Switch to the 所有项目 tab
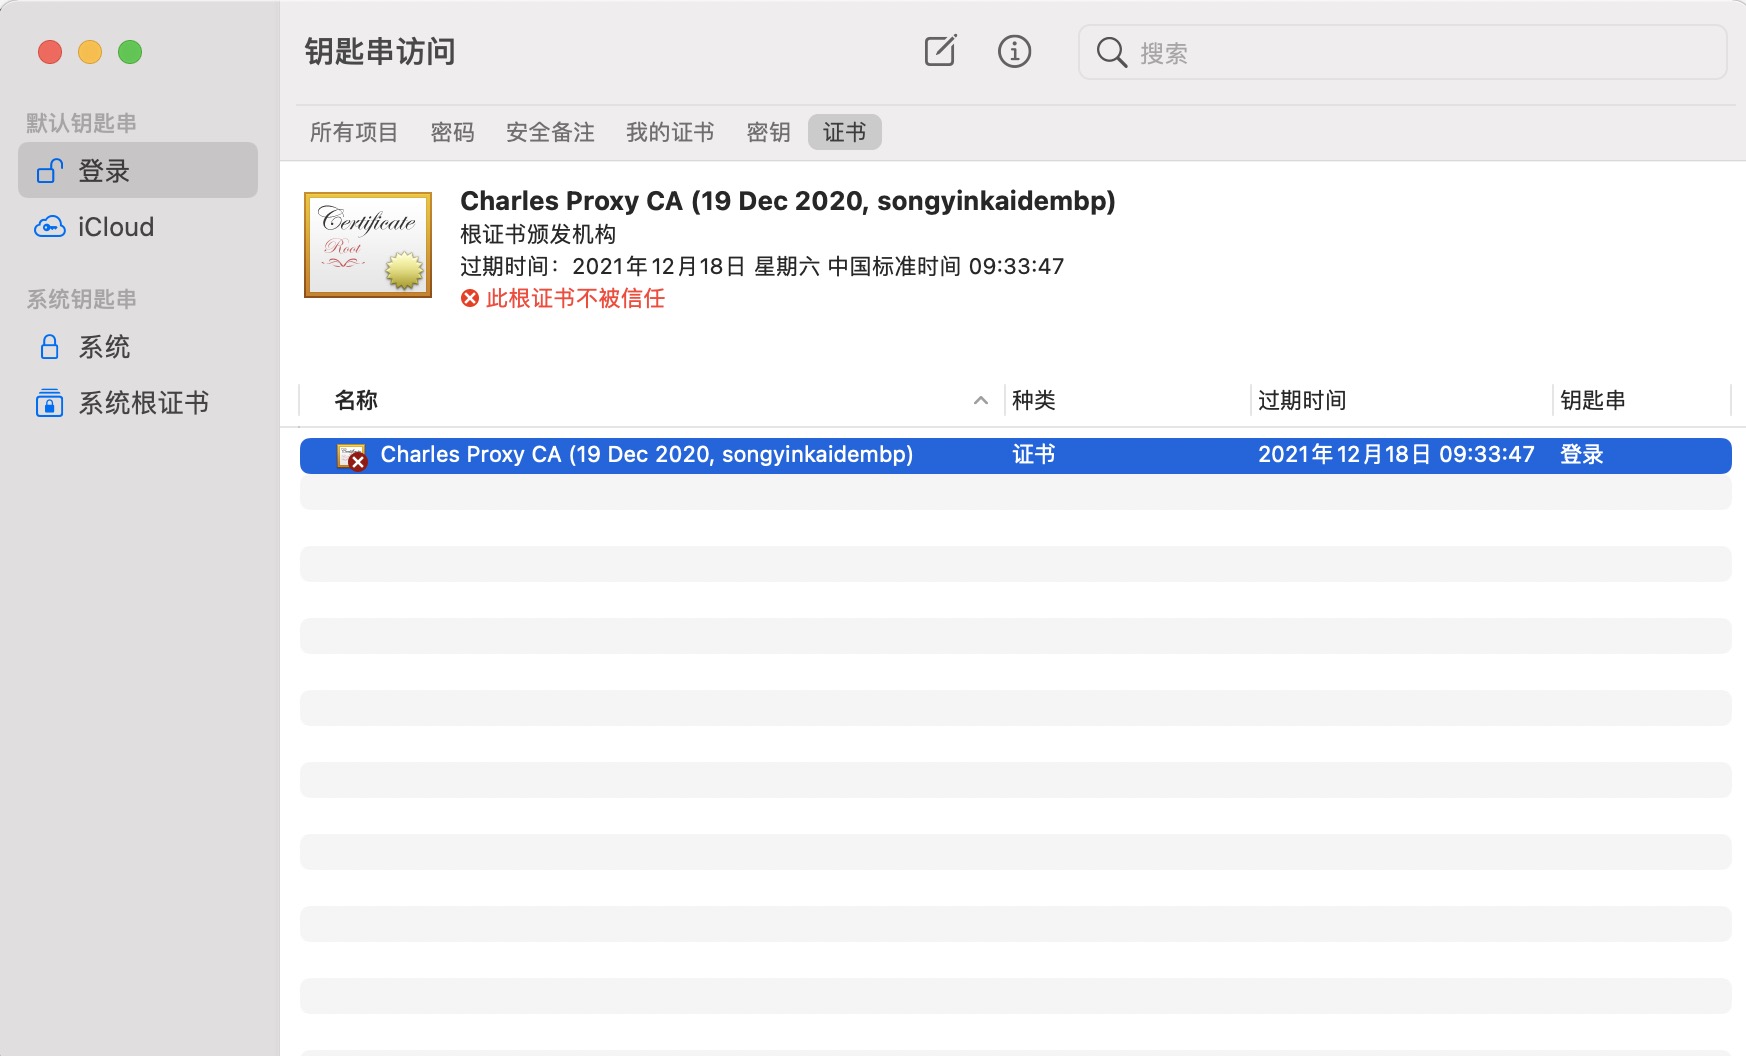The image size is (1746, 1056). [x=354, y=132]
